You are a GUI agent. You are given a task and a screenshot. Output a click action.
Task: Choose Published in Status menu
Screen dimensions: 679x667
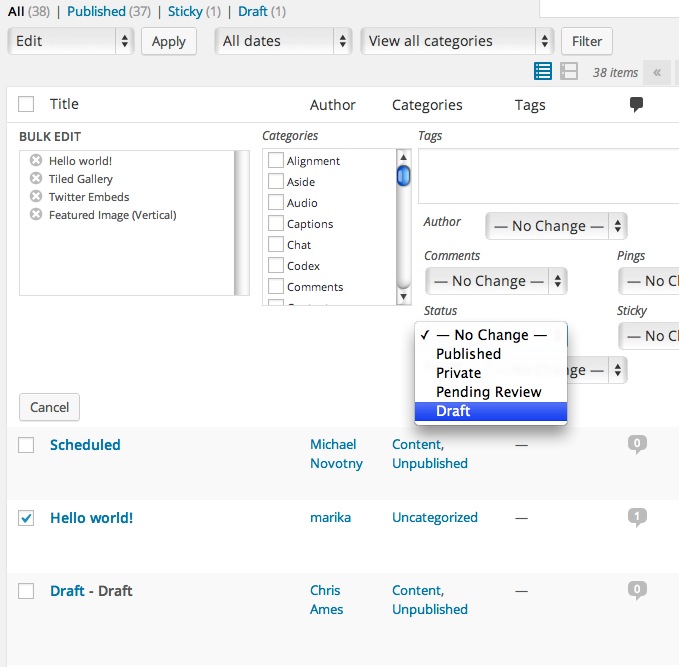tap(491, 354)
